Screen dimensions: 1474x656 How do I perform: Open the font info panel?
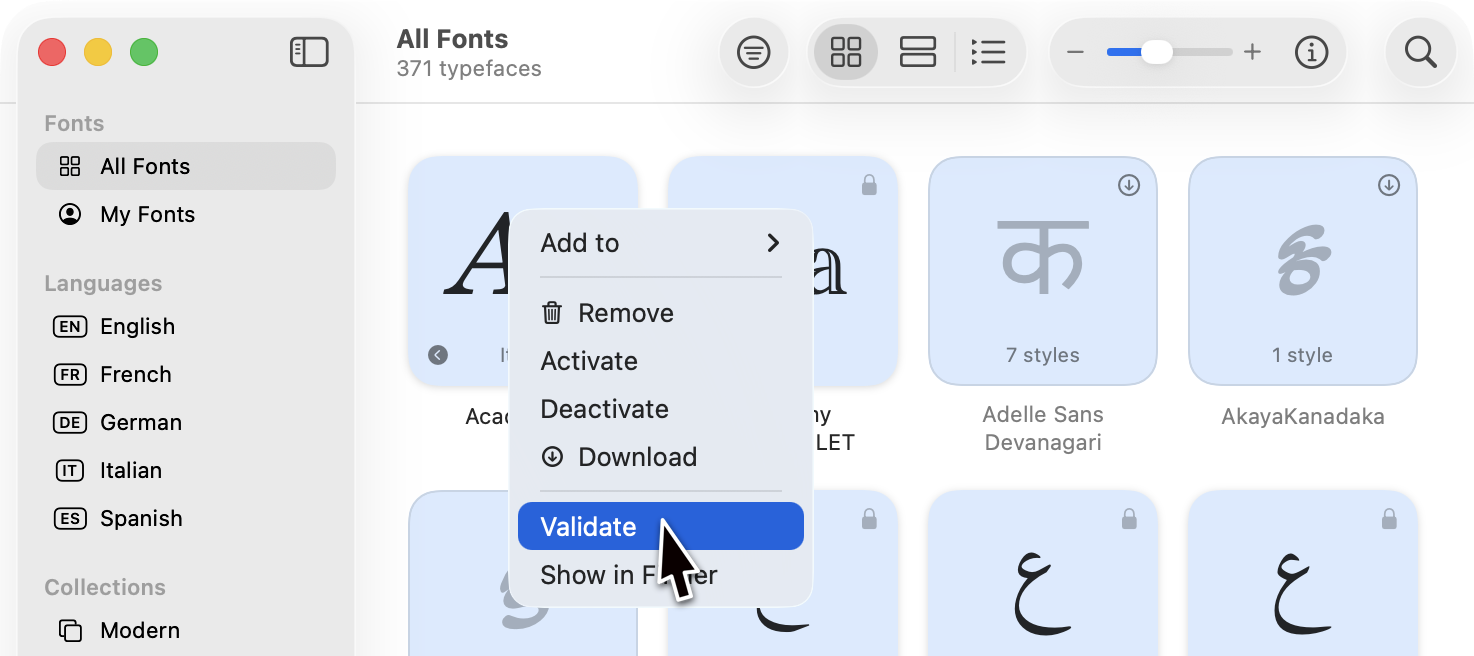[1311, 52]
